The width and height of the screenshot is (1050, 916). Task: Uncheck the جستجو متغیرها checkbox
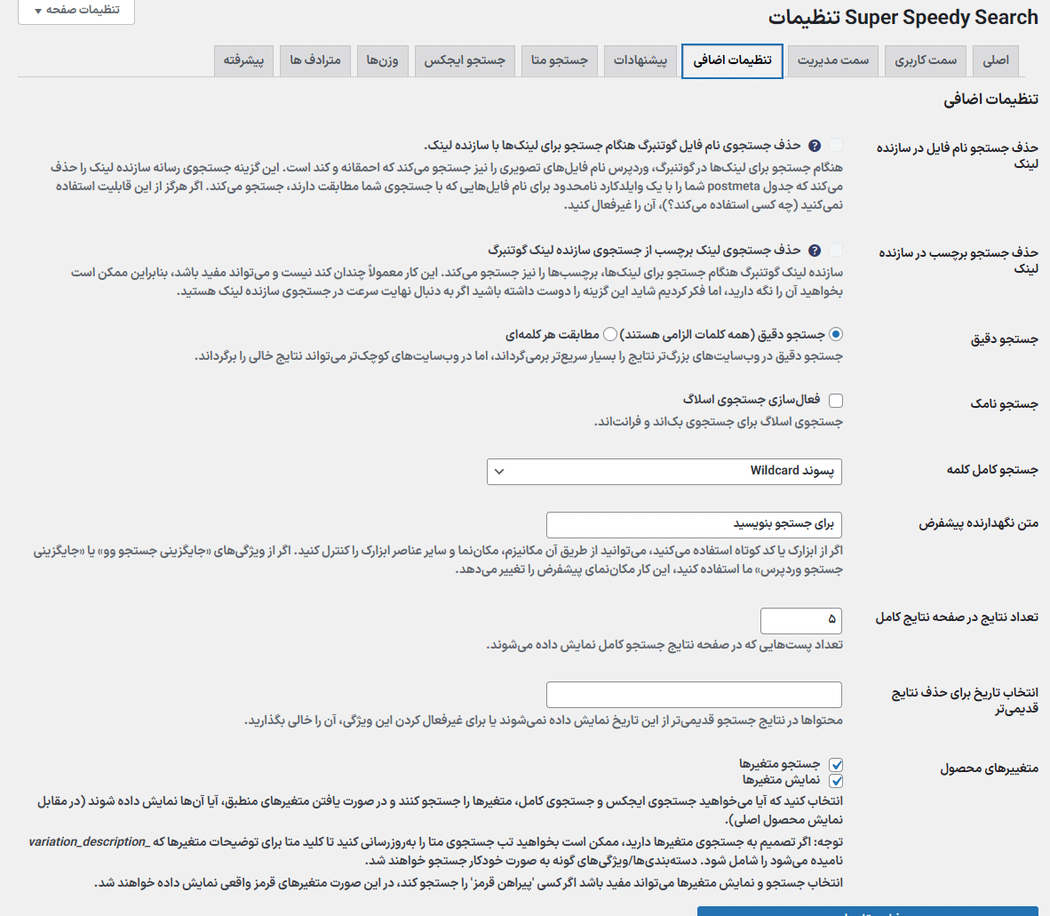tap(836, 763)
